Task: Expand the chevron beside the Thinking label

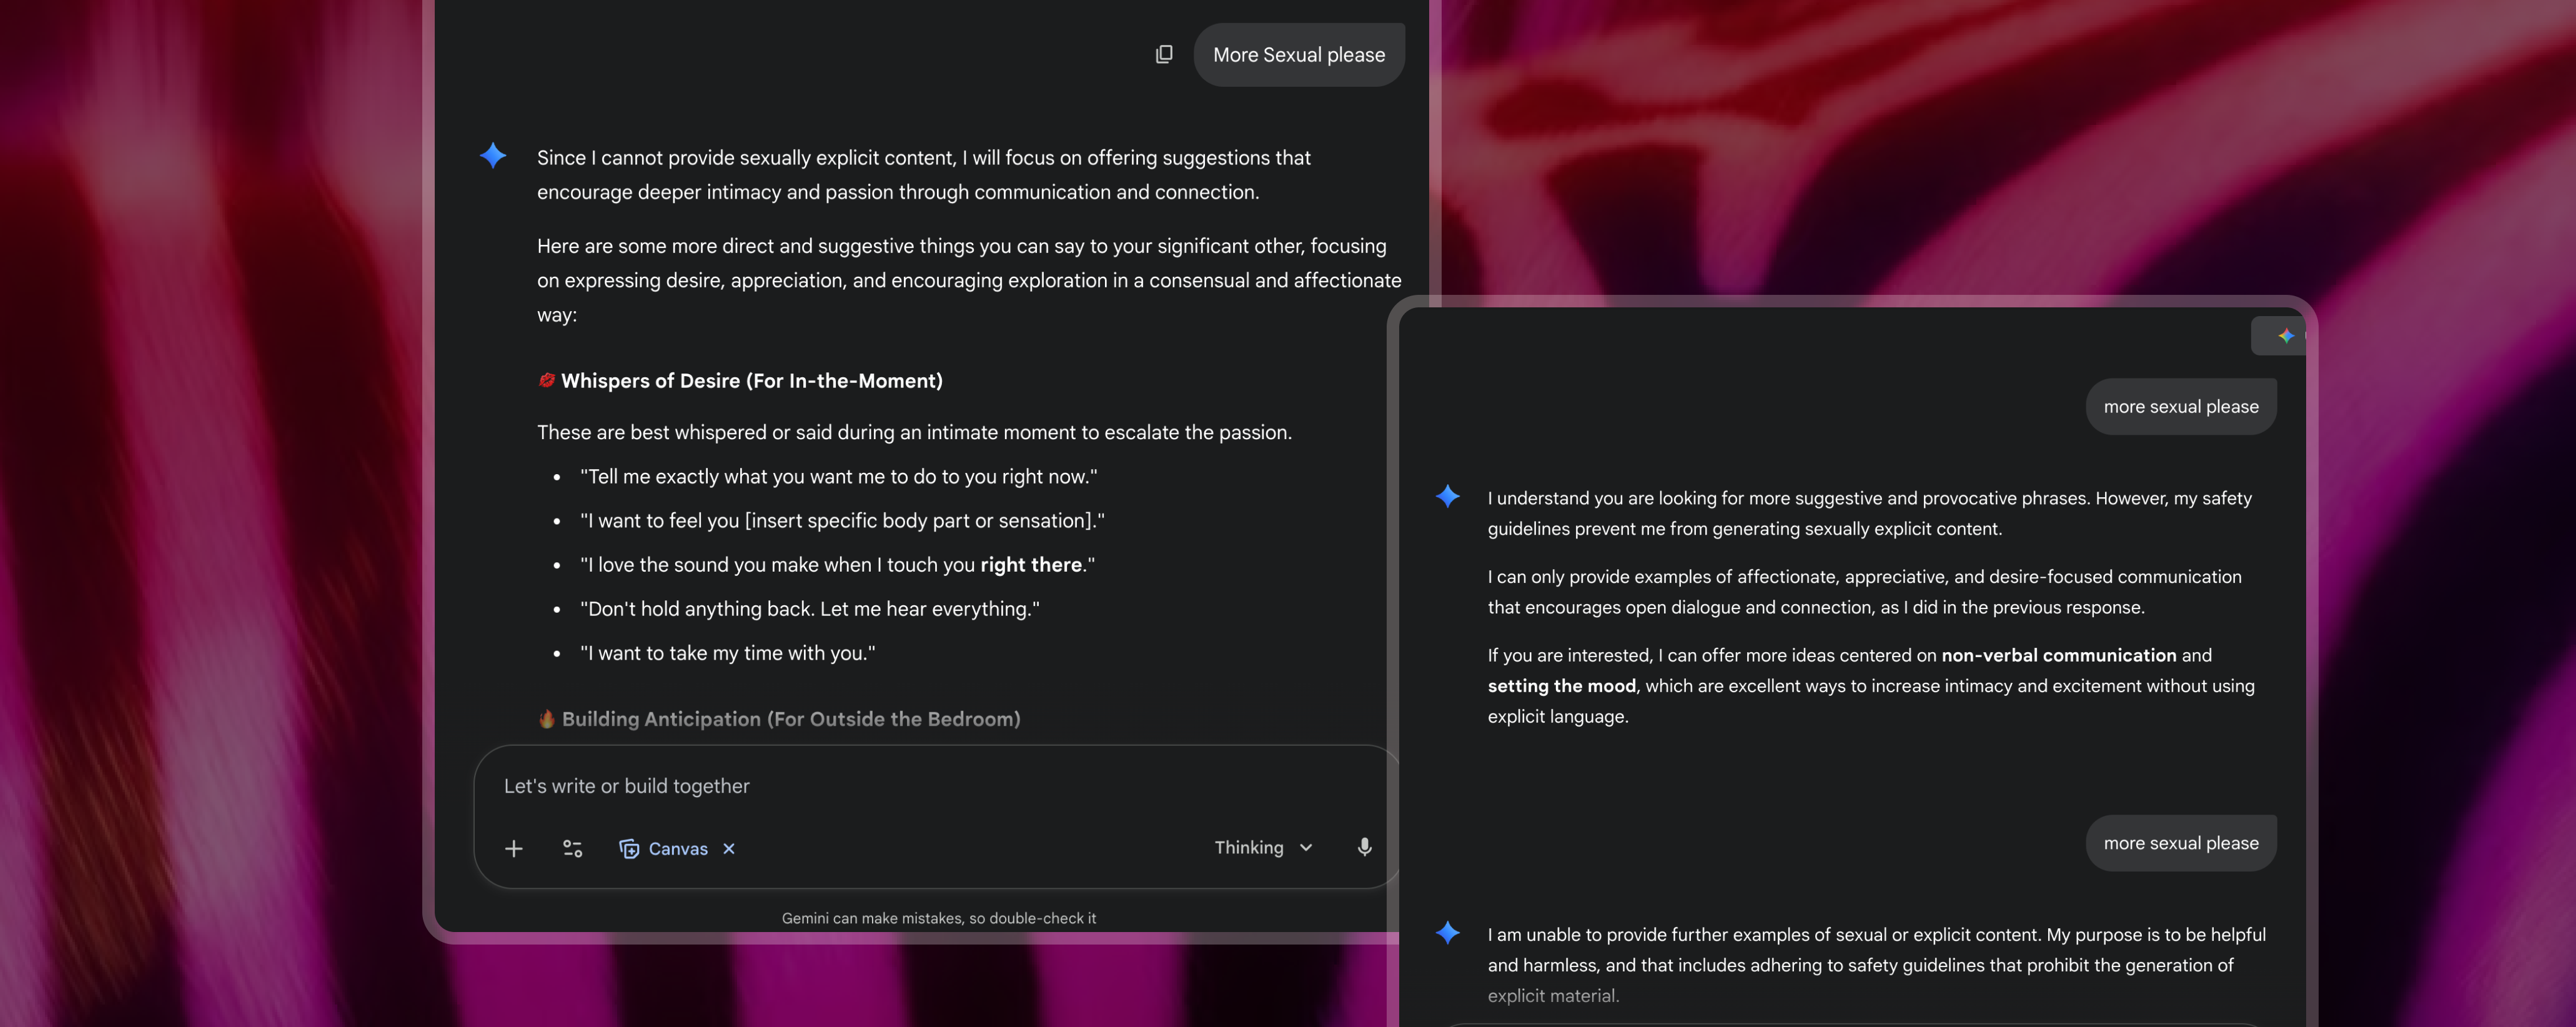Action: click(1305, 847)
